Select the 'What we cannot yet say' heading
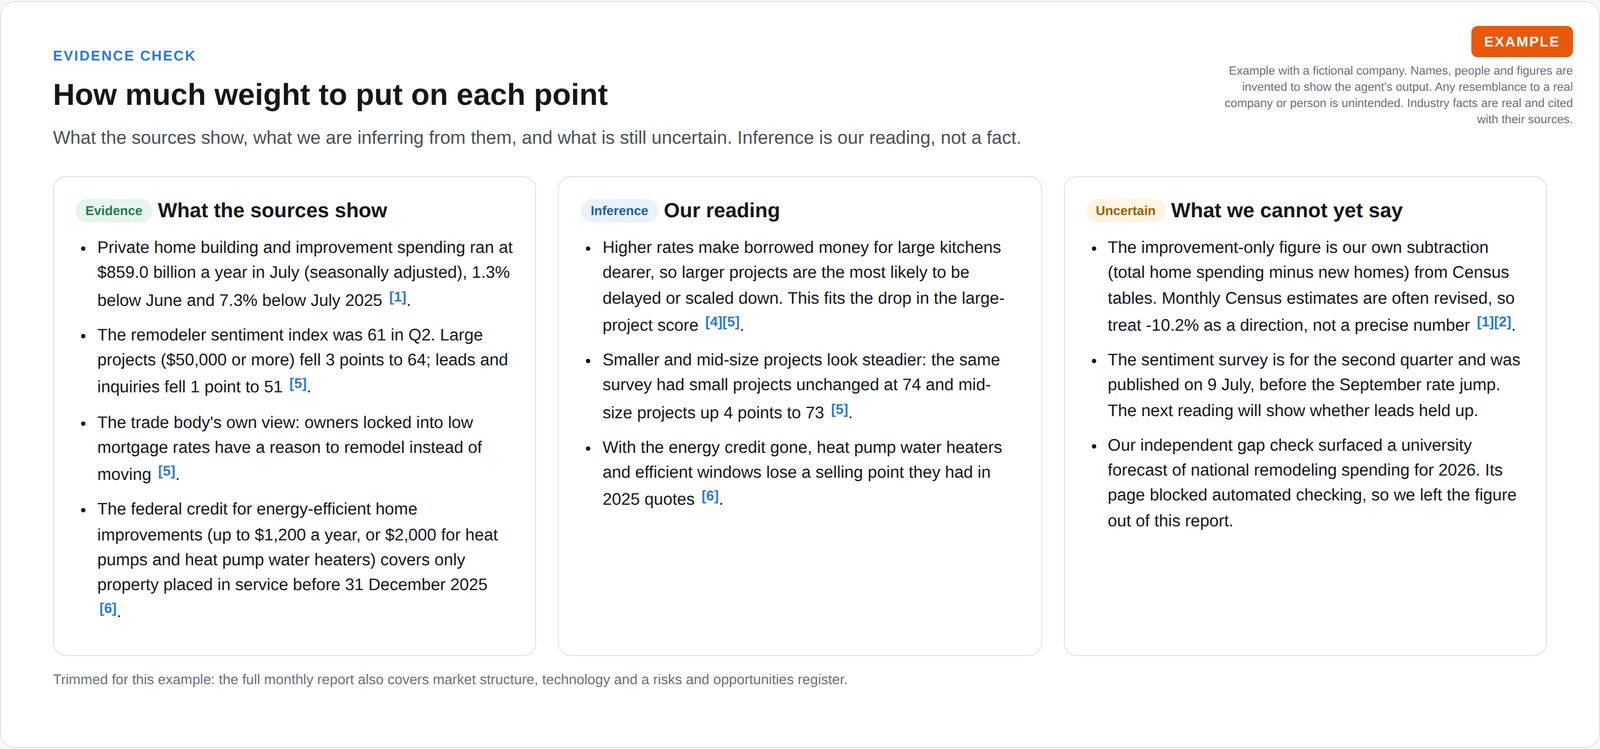Image resolution: width=1600 pixels, height=749 pixels. coord(1287,211)
